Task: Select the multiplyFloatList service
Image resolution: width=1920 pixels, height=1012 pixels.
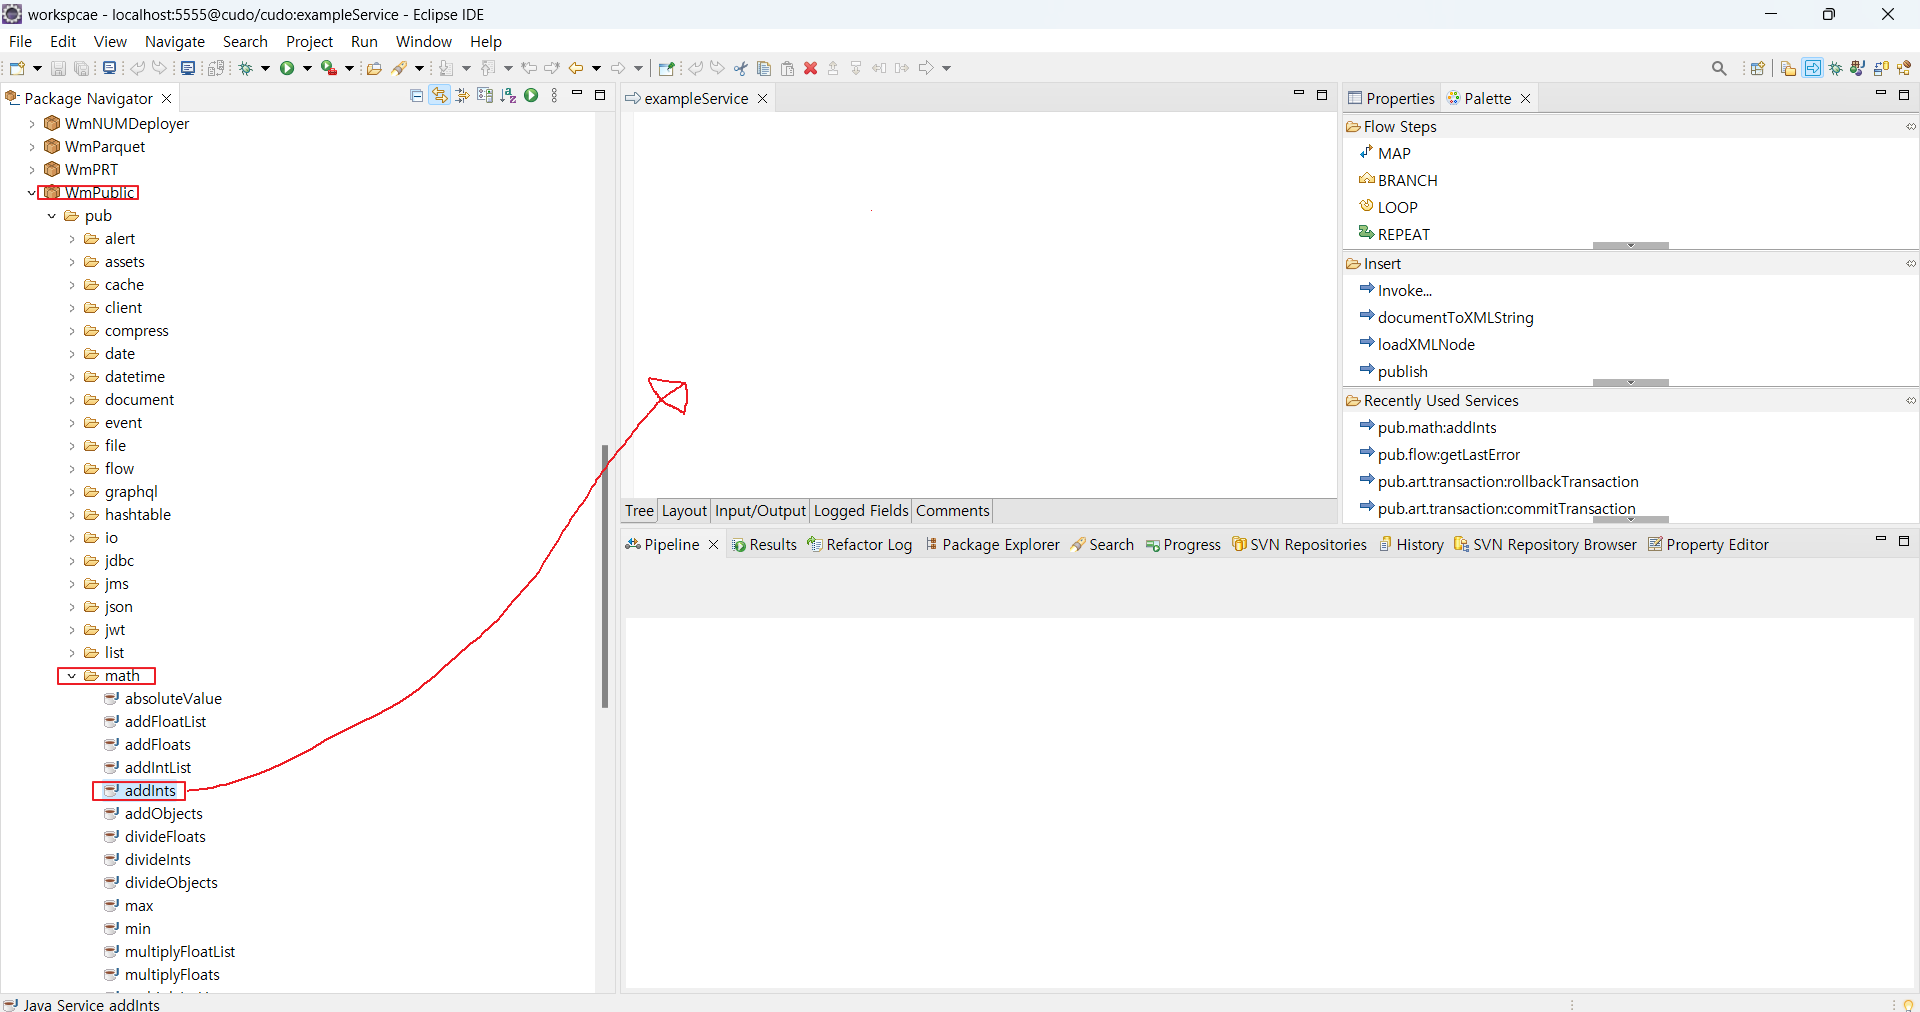Action: click(x=170, y=952)
